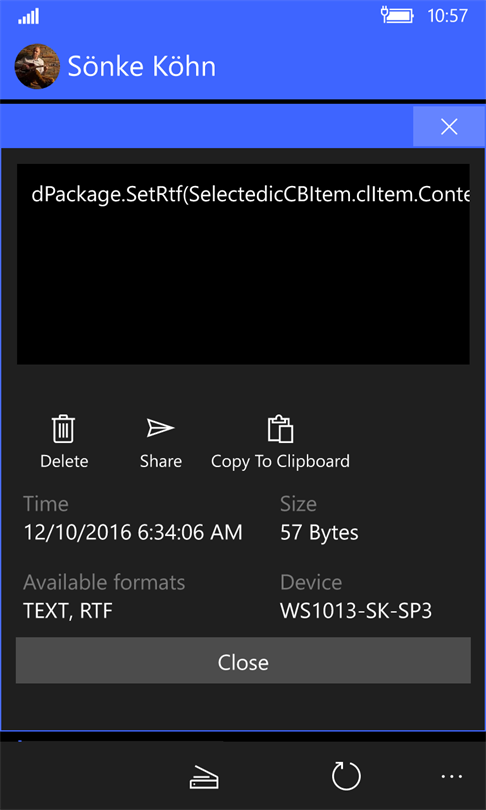486x810 pixels.
Task: Tap the battery charging status icon
Action: tap(397, 15)
